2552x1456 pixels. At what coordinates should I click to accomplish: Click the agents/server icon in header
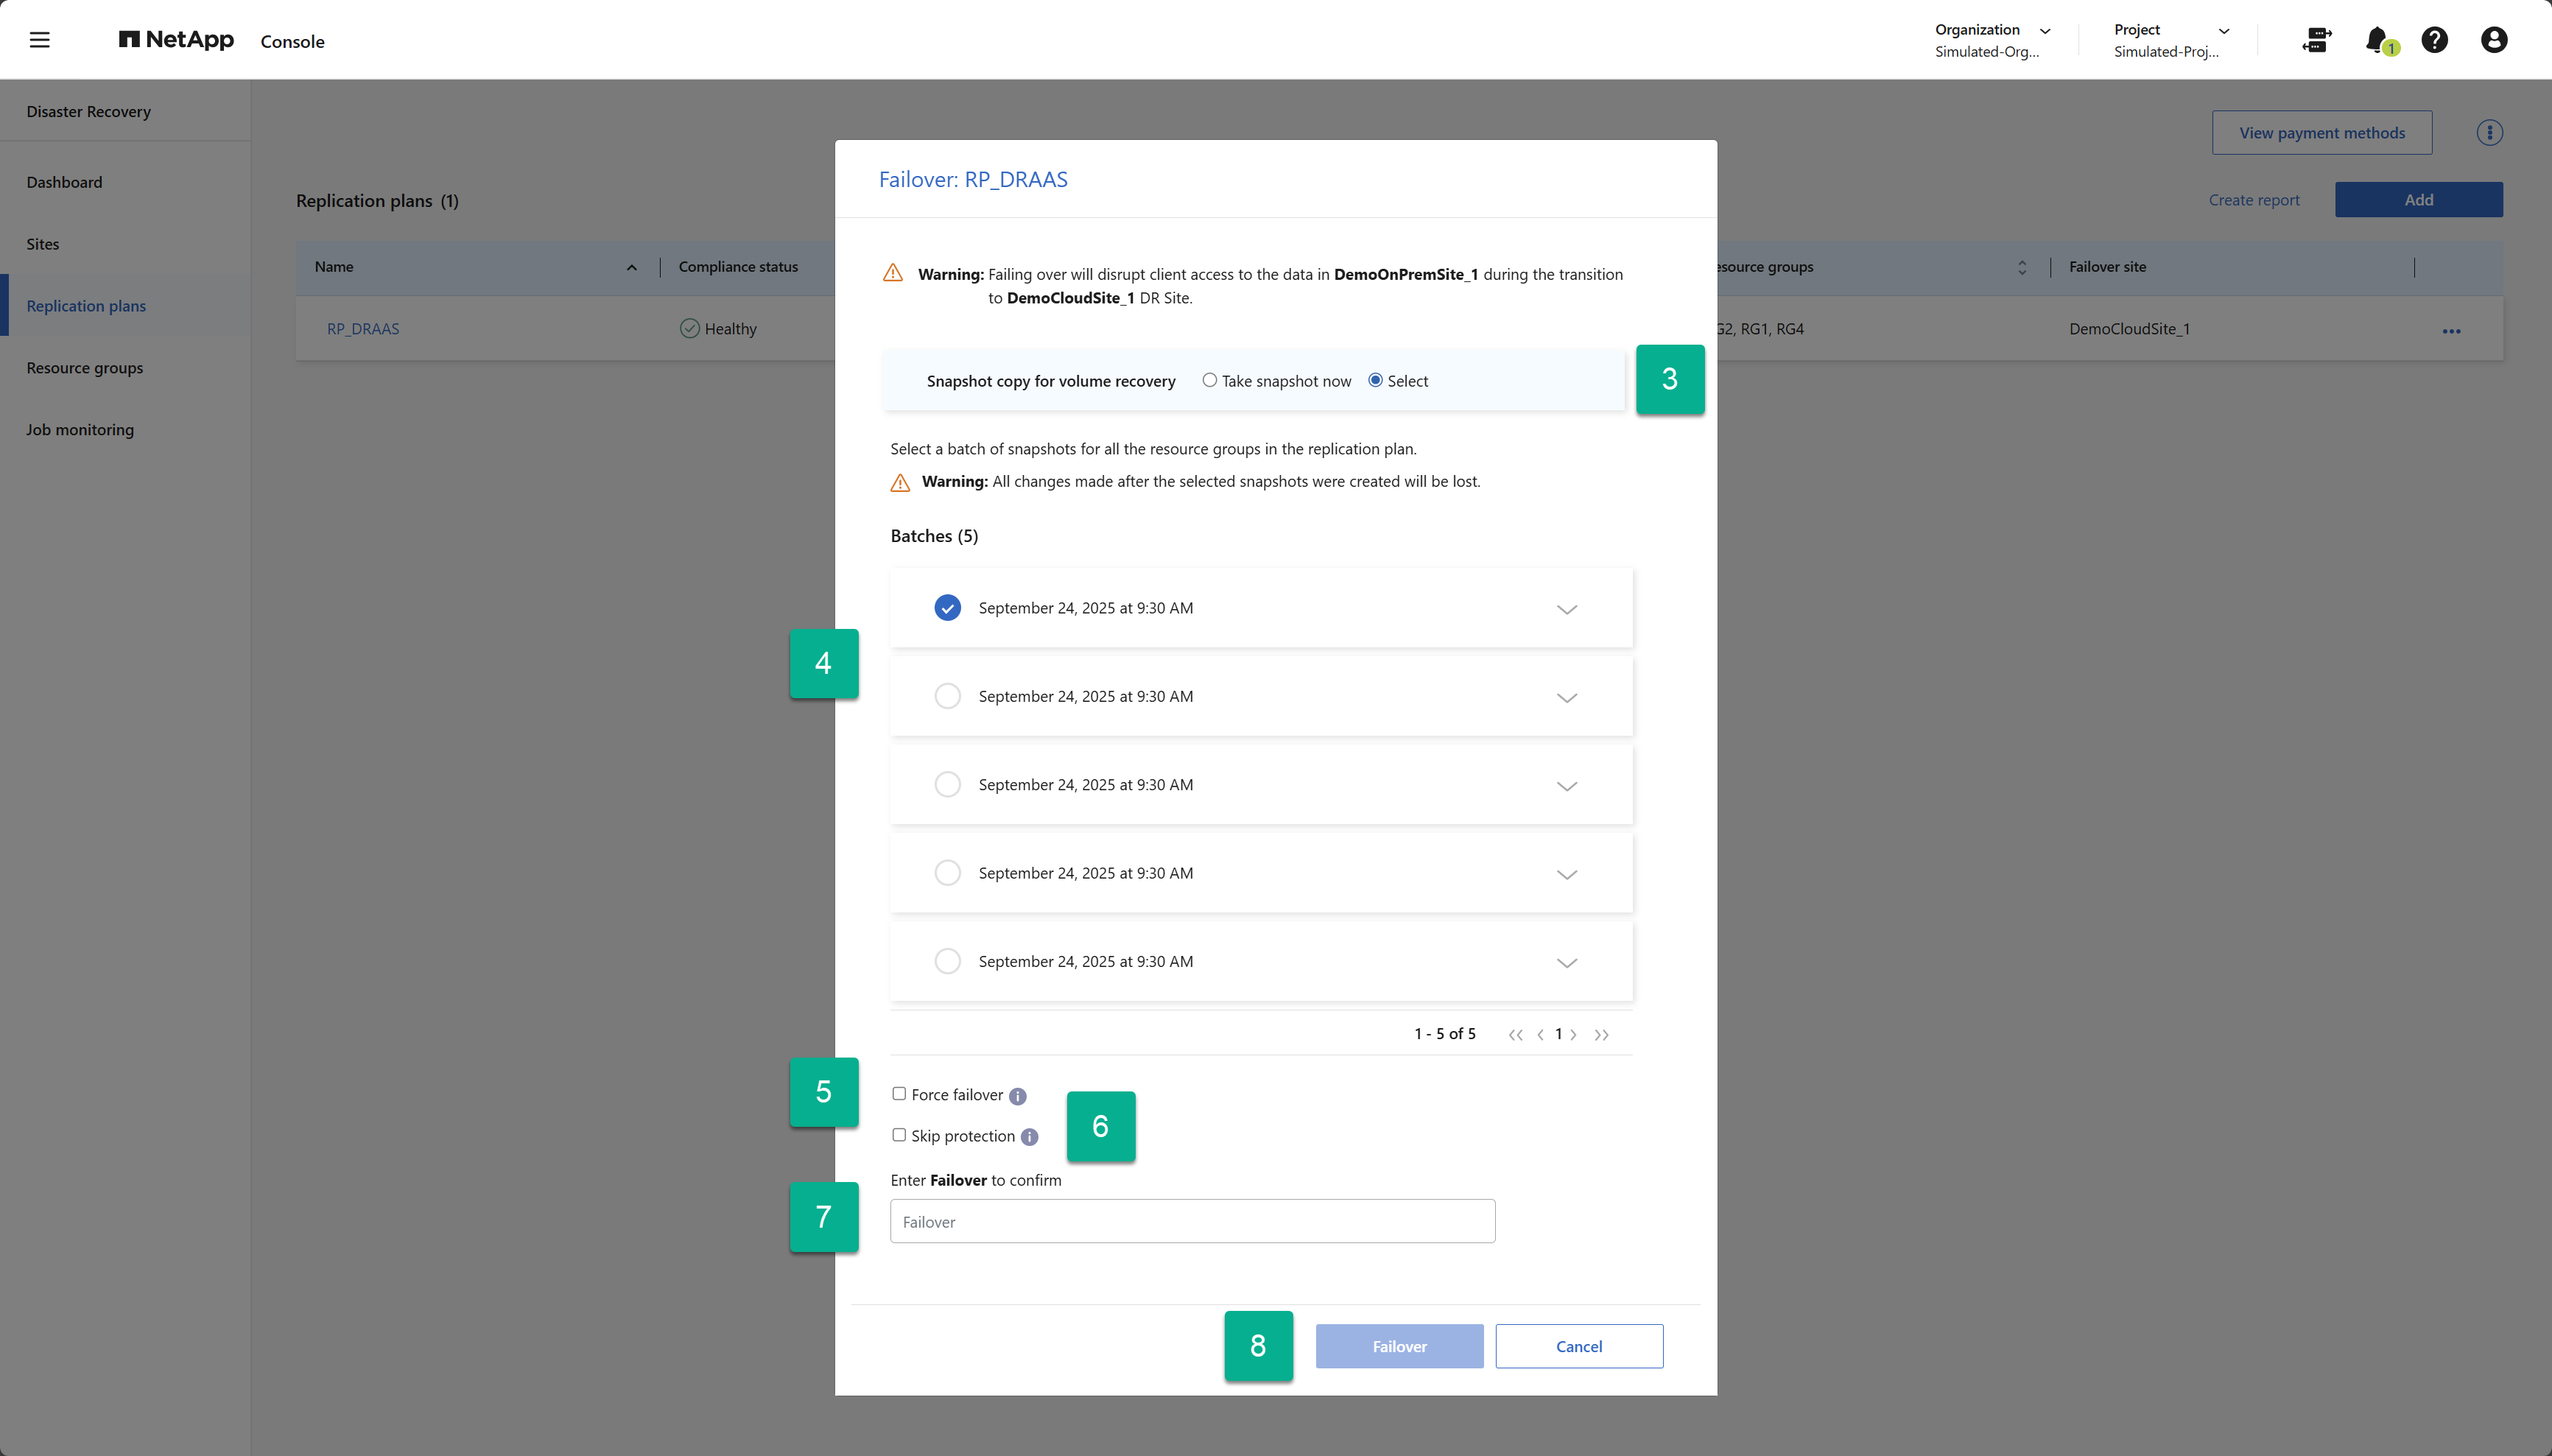click(2317, 40)
